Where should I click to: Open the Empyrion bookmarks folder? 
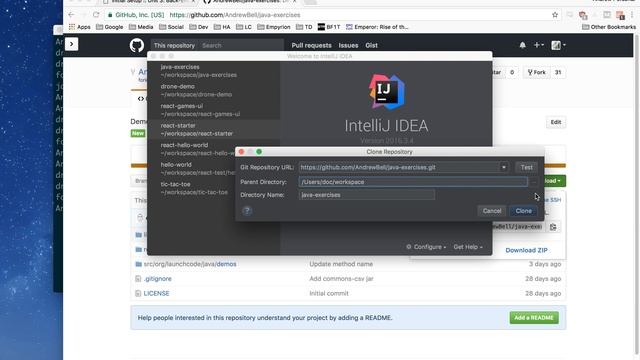click(x=273, y=27)
